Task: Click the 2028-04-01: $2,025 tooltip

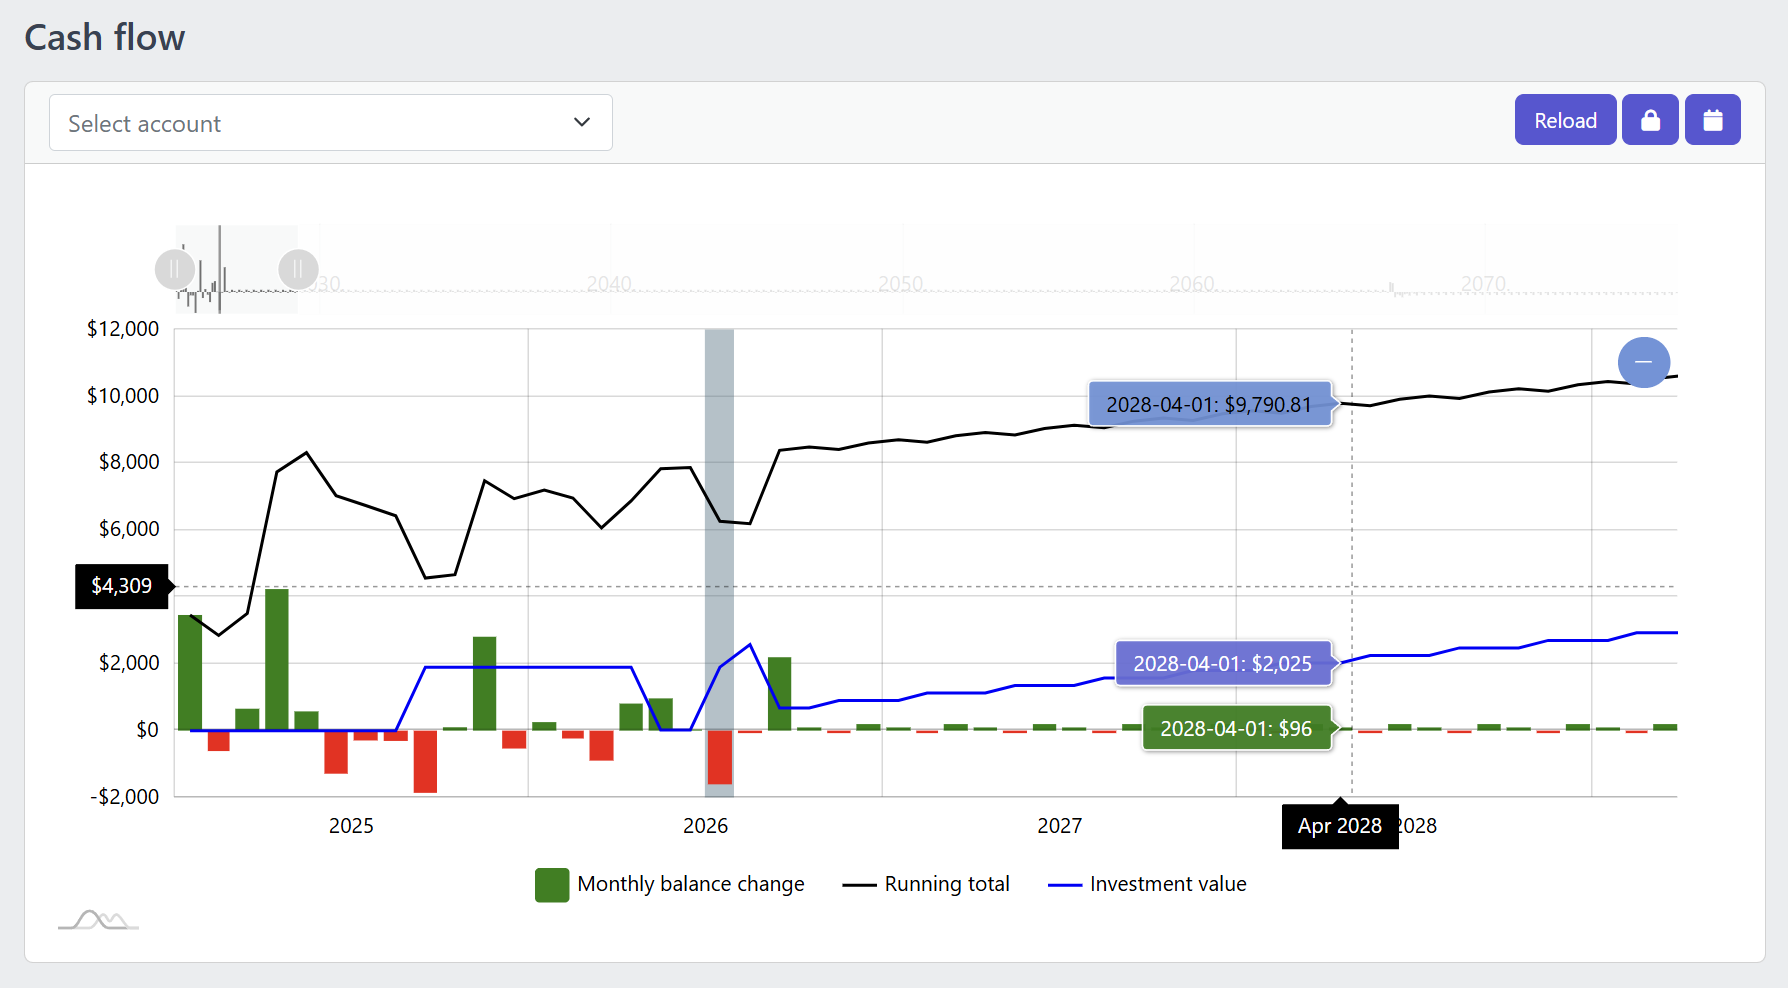Action: pyautogui.click(x=1223, y=663)
